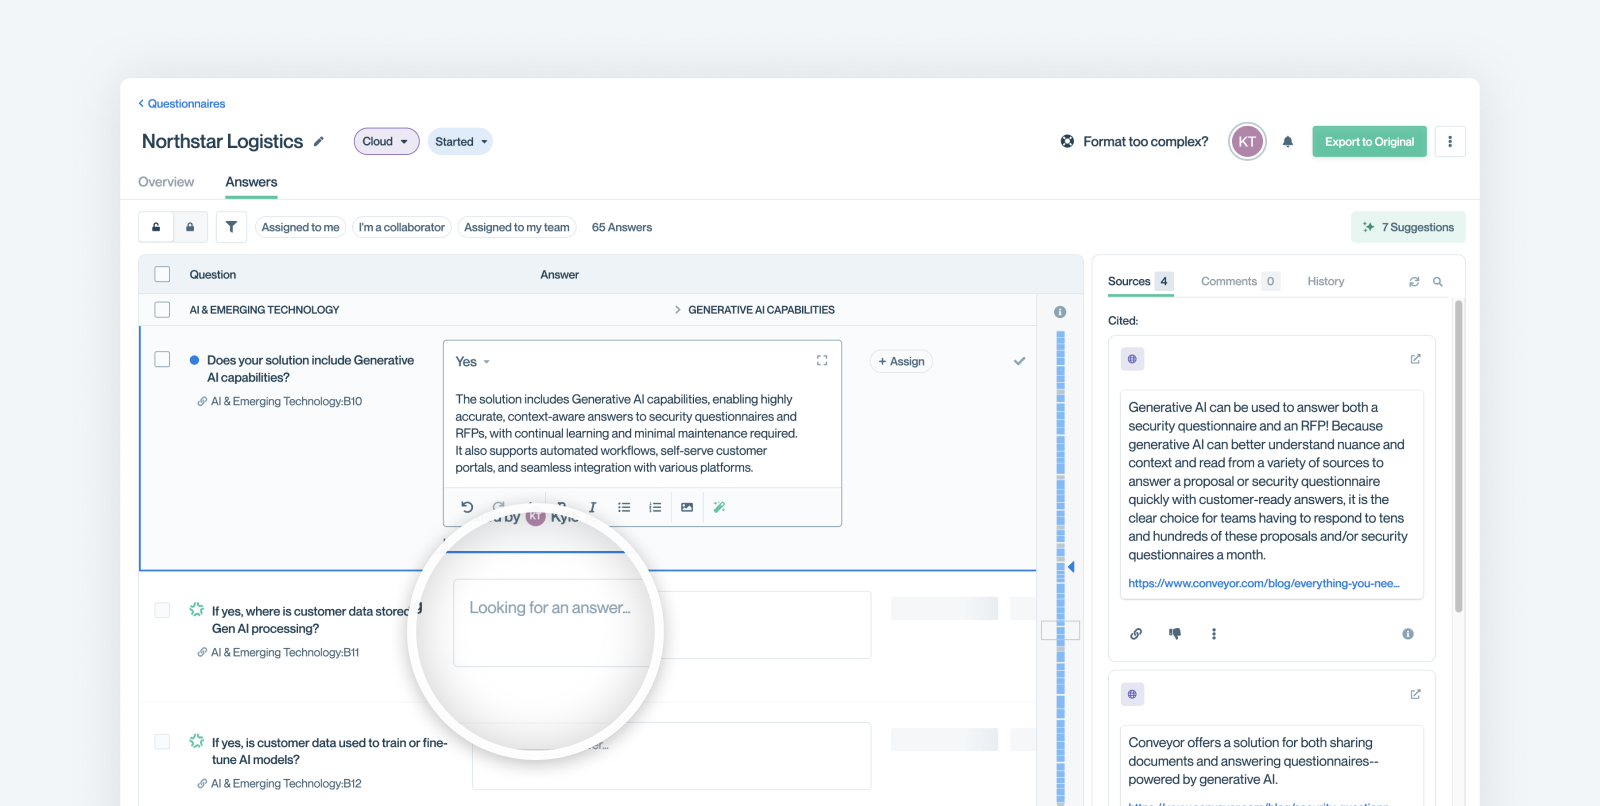
Task: Click the 65 Answers count
Action: click(x=622, y=227)
